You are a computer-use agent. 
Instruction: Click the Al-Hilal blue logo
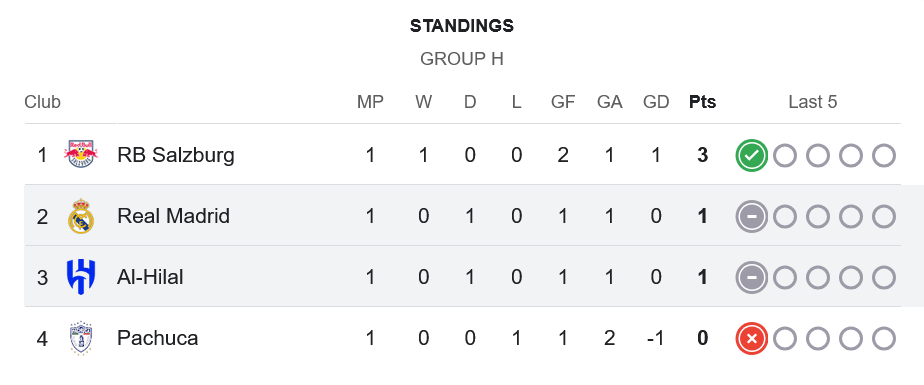(x=81, y=277)
